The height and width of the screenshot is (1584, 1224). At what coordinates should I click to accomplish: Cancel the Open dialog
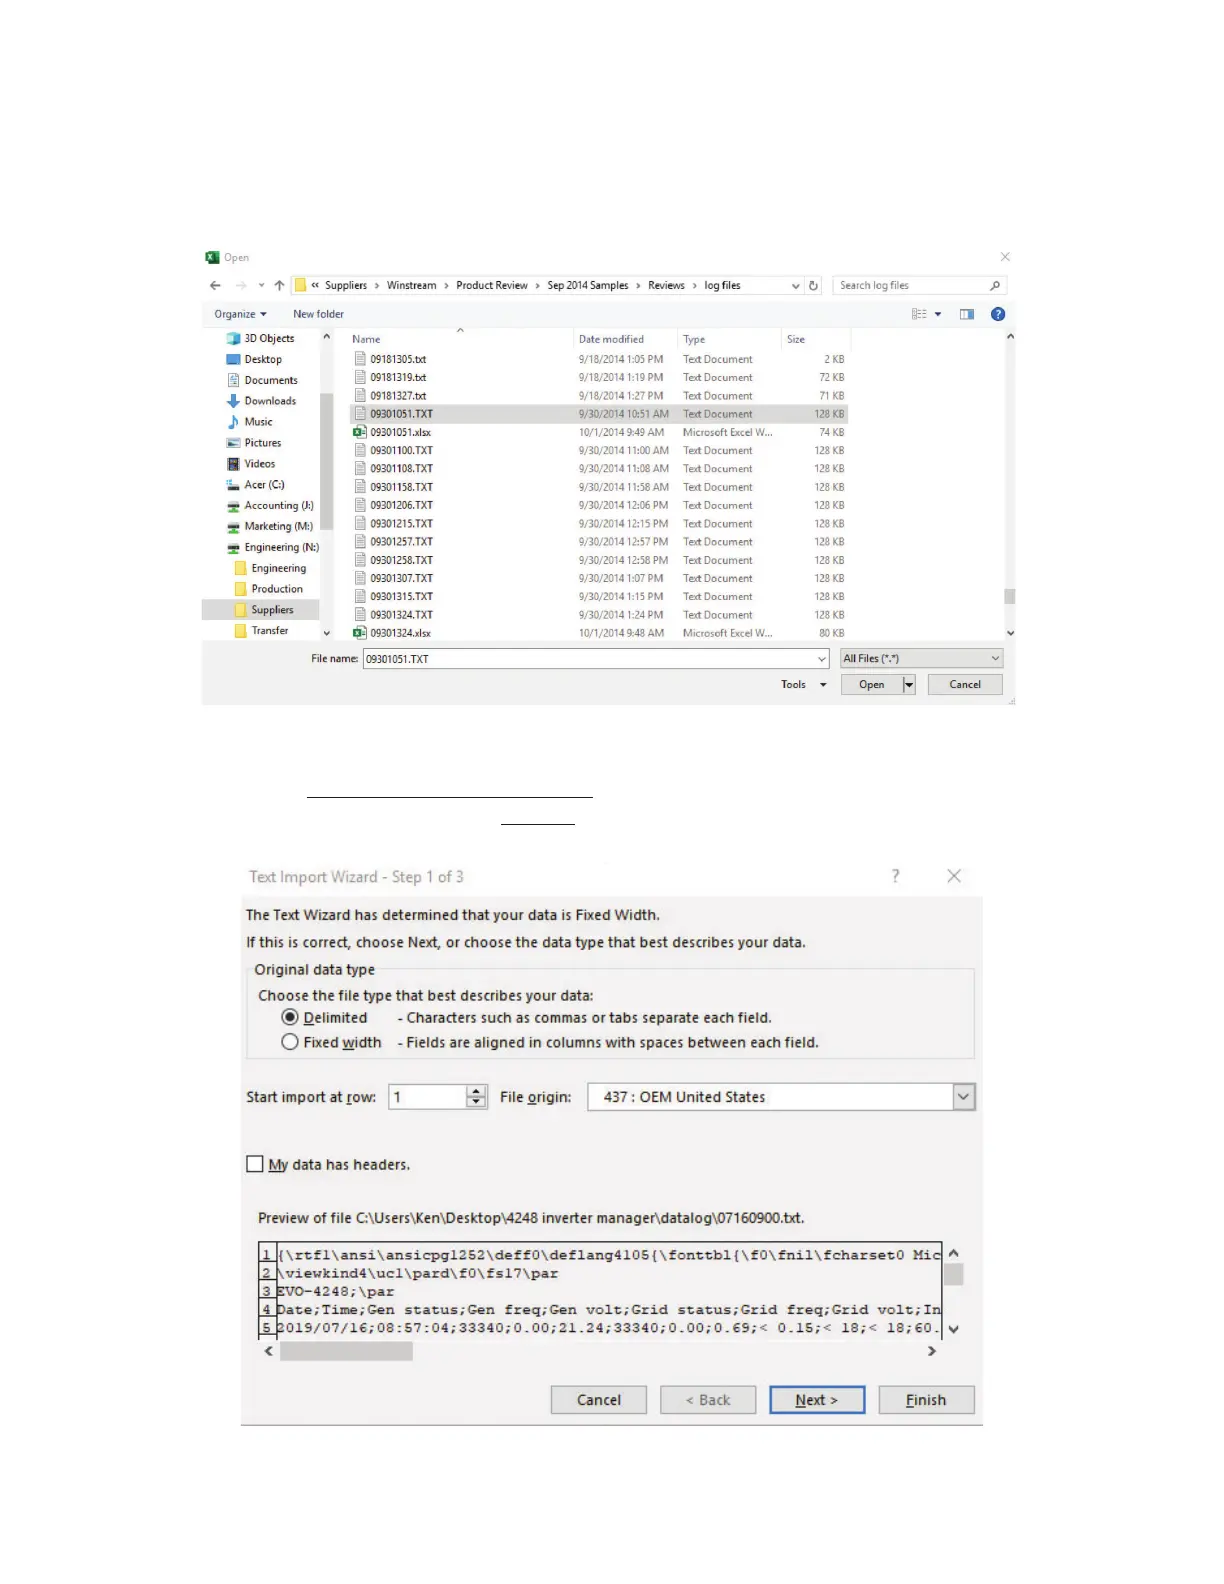tap(965, 685)
